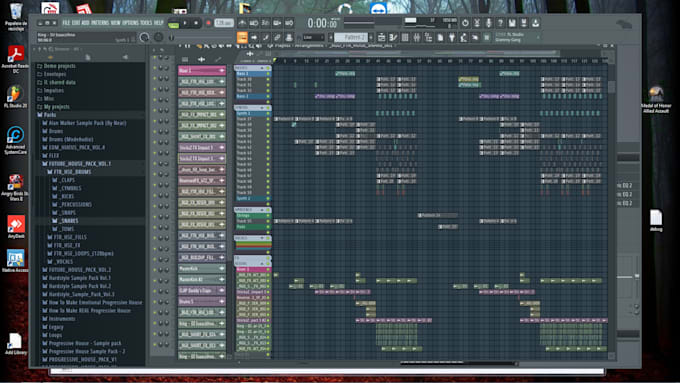
Task: Toggle the pattern/song mode switch
Action: 173,23
